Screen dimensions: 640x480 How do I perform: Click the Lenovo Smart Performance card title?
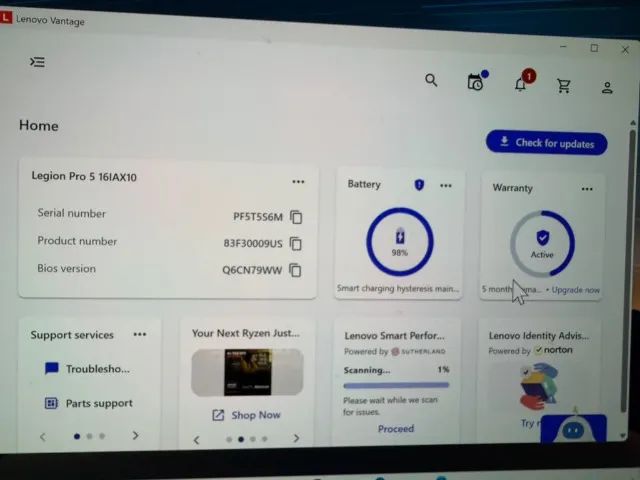coord(394,336)
